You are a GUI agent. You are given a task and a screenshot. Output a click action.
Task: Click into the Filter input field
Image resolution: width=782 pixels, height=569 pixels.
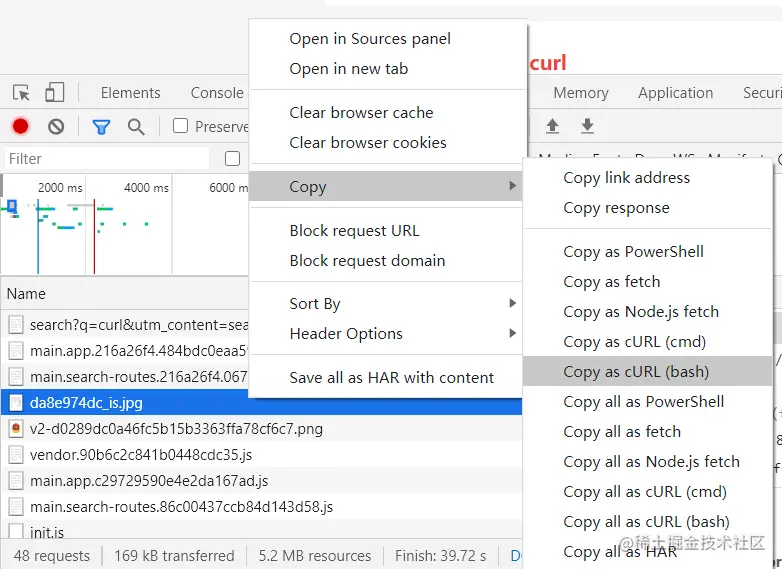click(x=107, y=159)
